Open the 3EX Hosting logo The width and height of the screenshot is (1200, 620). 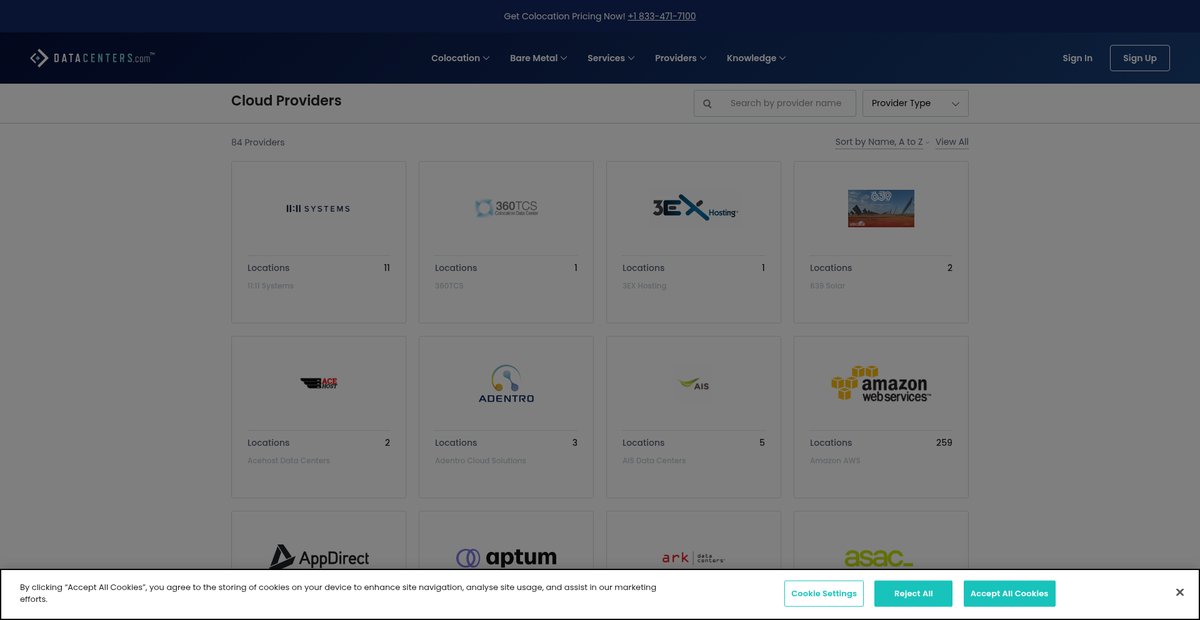coord(694,208)
